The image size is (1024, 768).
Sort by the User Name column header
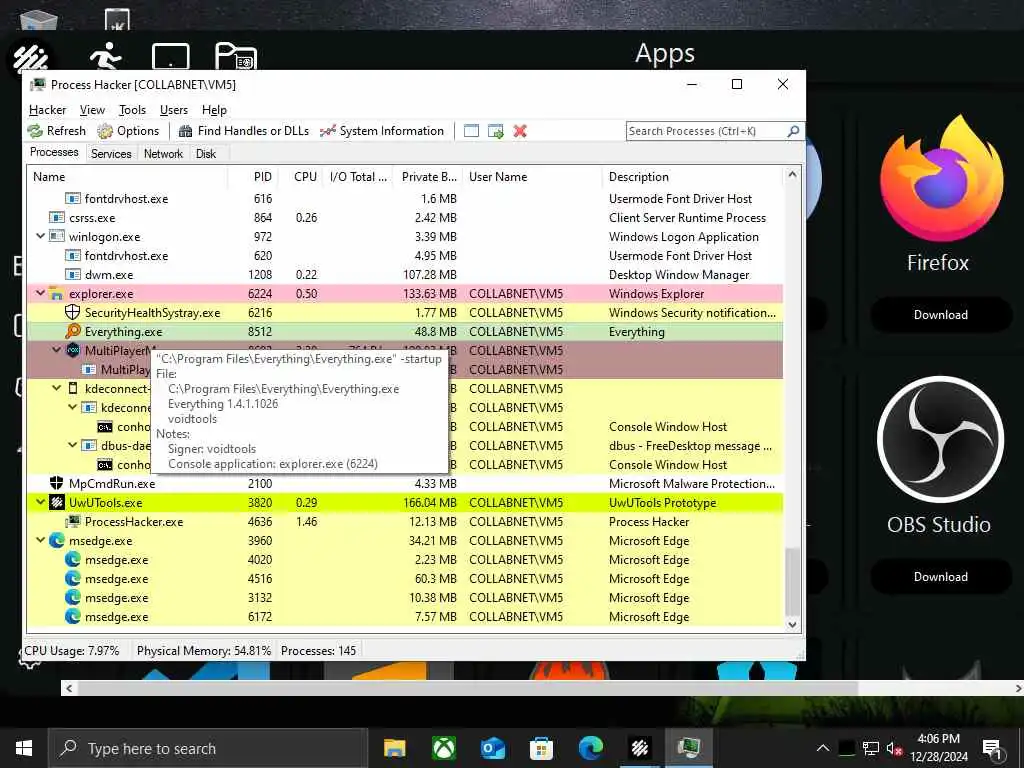click(533, 177)
